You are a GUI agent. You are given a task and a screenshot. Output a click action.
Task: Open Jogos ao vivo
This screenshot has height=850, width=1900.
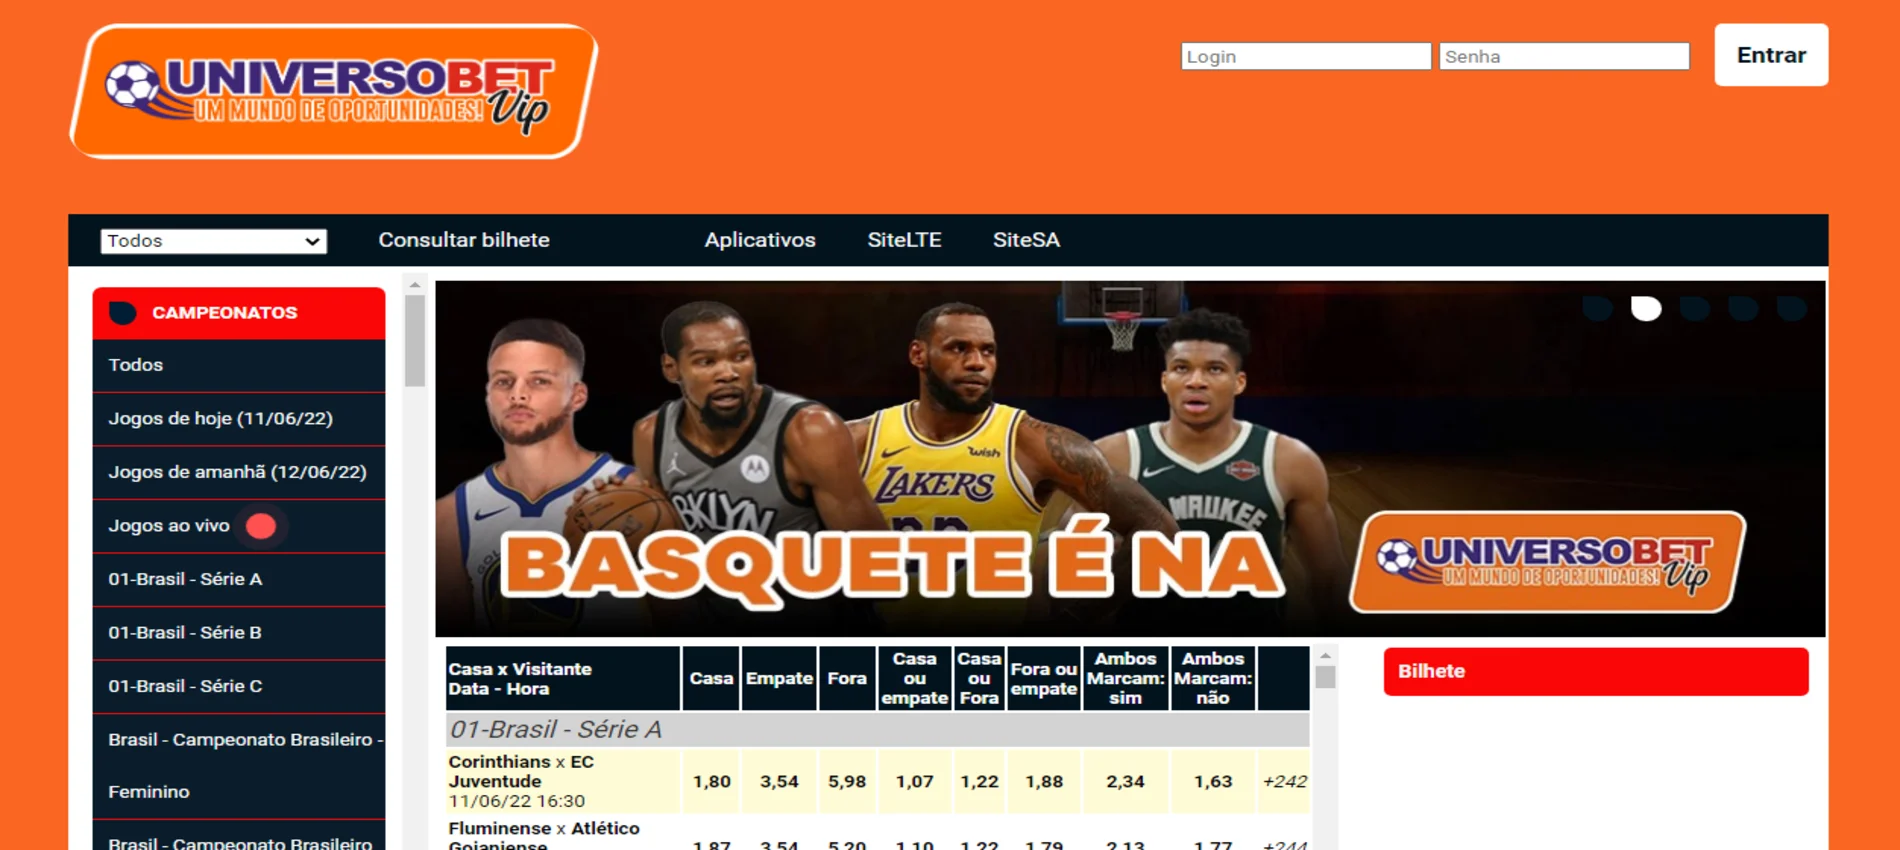(239, 526)
